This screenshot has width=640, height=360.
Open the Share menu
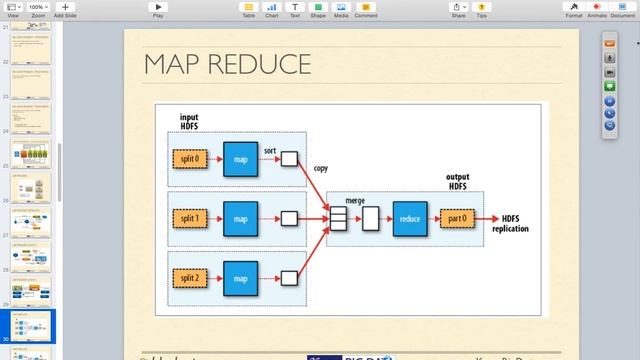coord(459,7)
